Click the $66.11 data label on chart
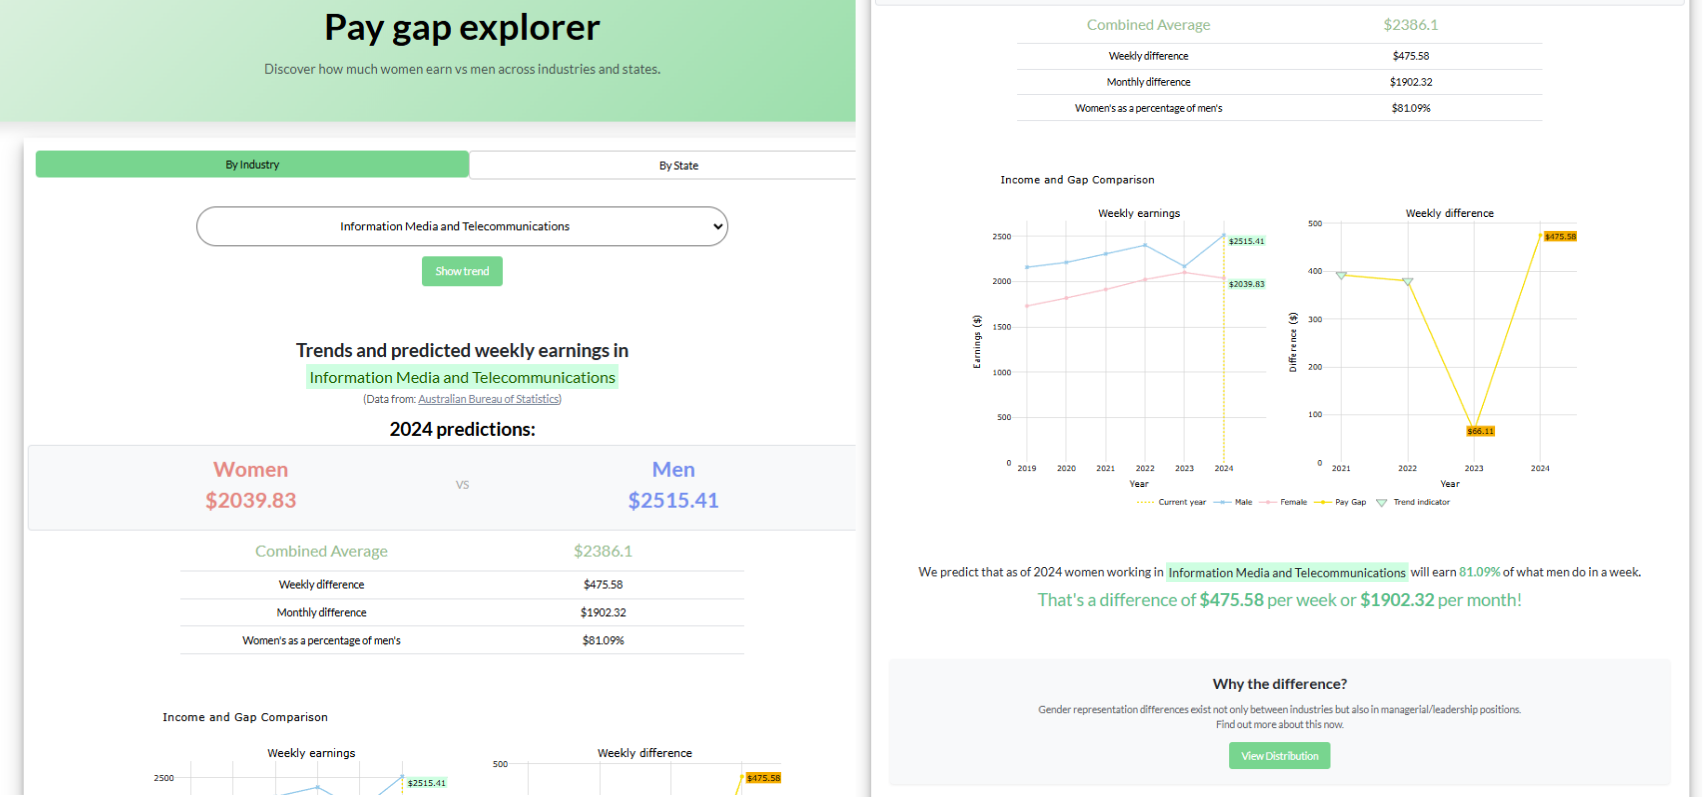The image size is (1703, 797). coord(1480,431)
